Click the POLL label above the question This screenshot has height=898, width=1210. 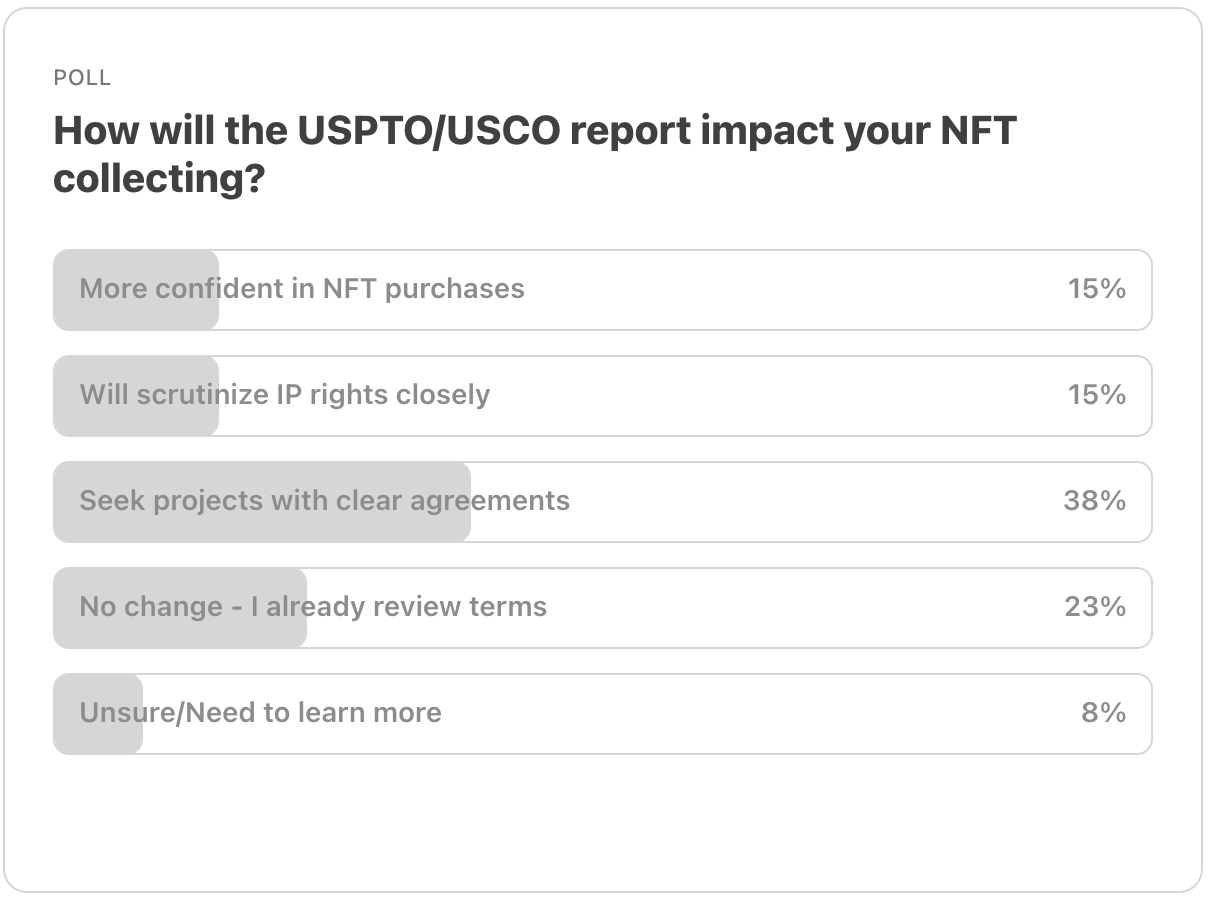(82, 78)
